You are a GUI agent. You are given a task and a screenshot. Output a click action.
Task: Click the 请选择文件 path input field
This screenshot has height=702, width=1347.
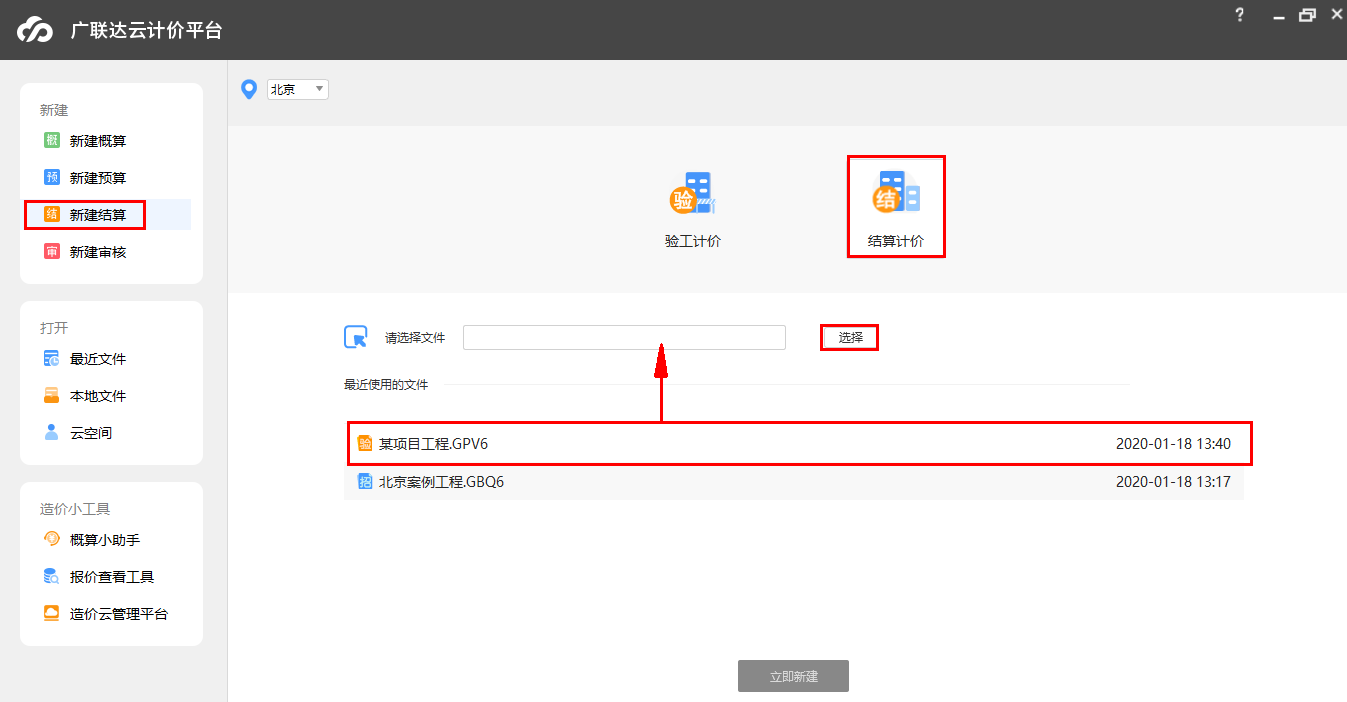point(624,338)
